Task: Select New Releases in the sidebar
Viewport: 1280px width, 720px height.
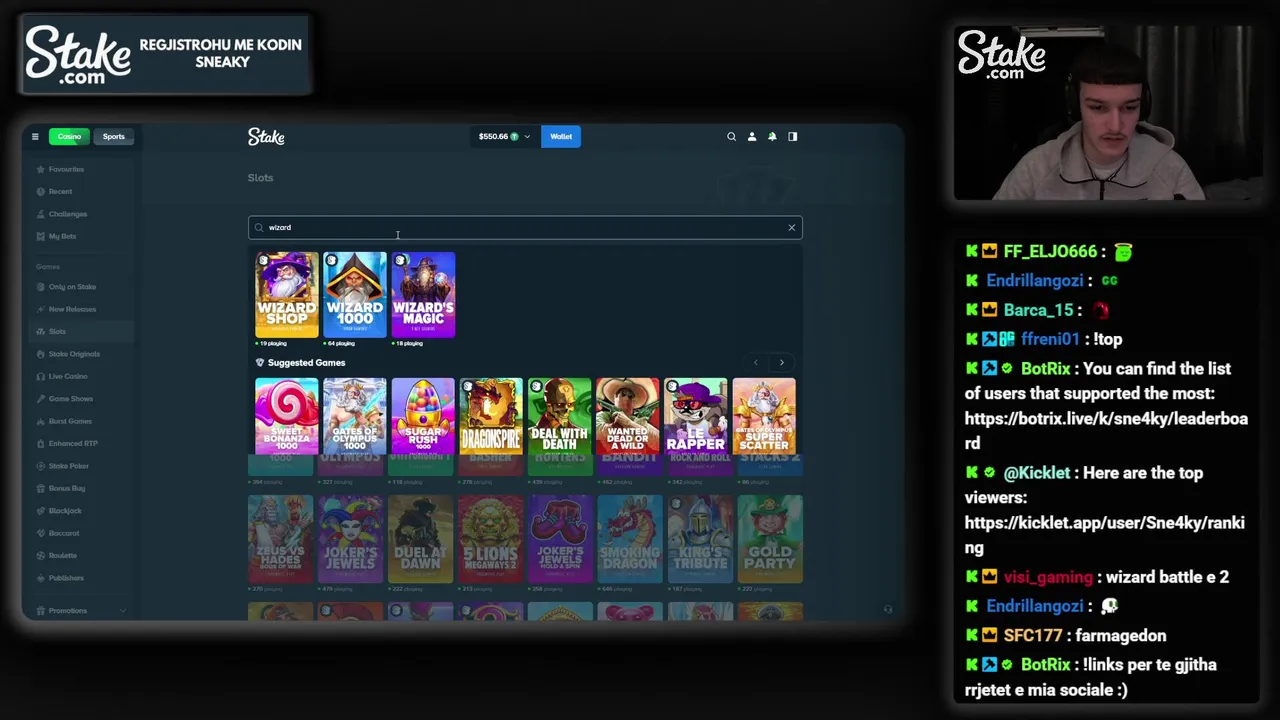Action: coord(72,310)
